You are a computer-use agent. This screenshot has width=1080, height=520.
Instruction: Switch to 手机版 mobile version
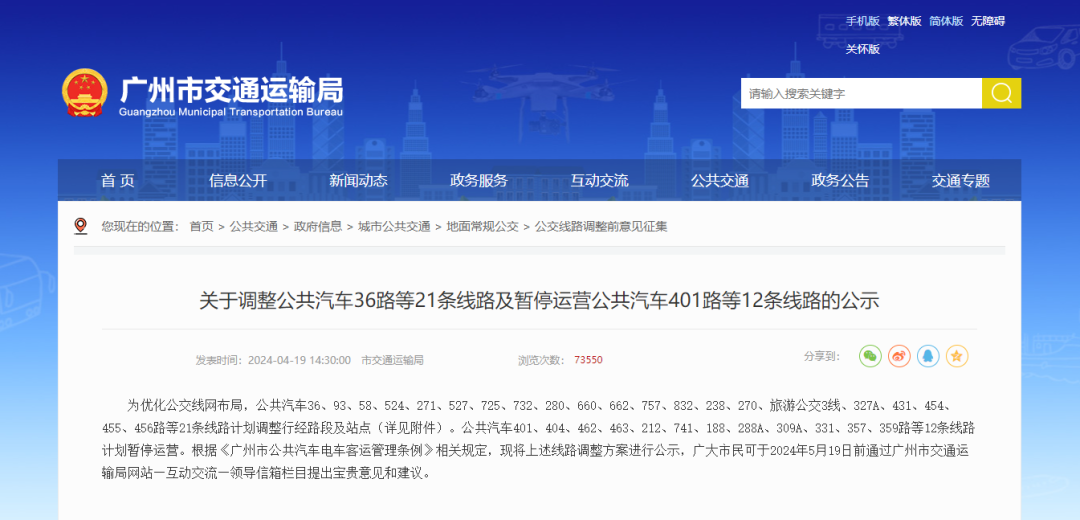(x=862, y=21)
